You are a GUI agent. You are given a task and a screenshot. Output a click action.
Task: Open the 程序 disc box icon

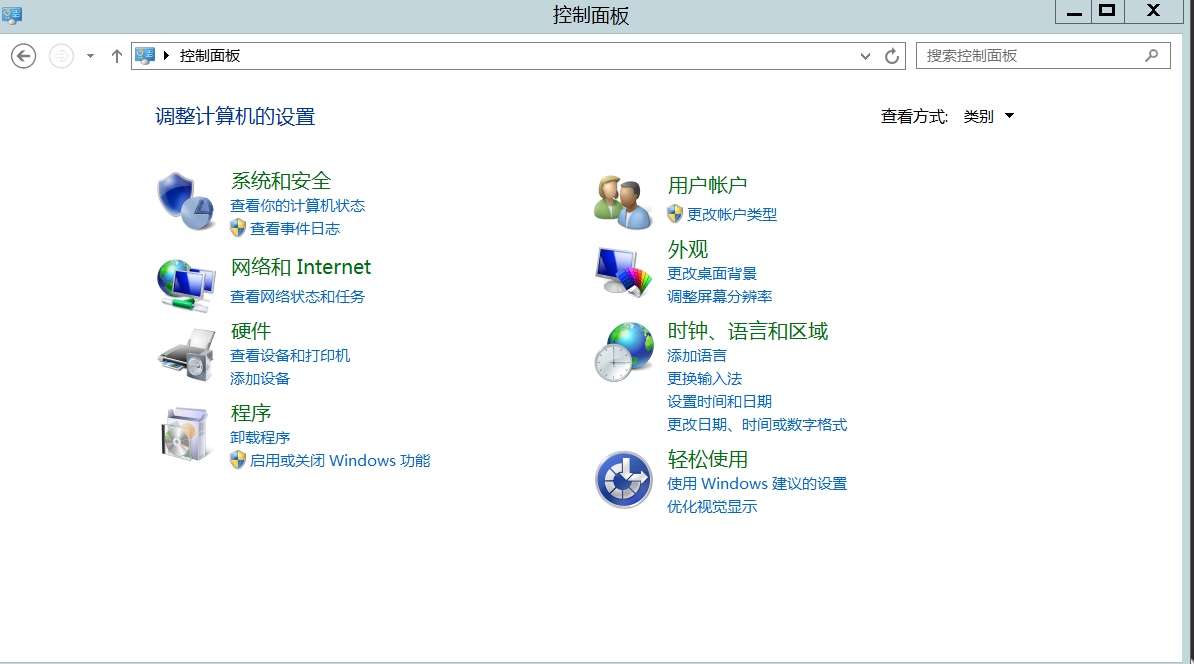pyautogui.click(x=186, y=434)
